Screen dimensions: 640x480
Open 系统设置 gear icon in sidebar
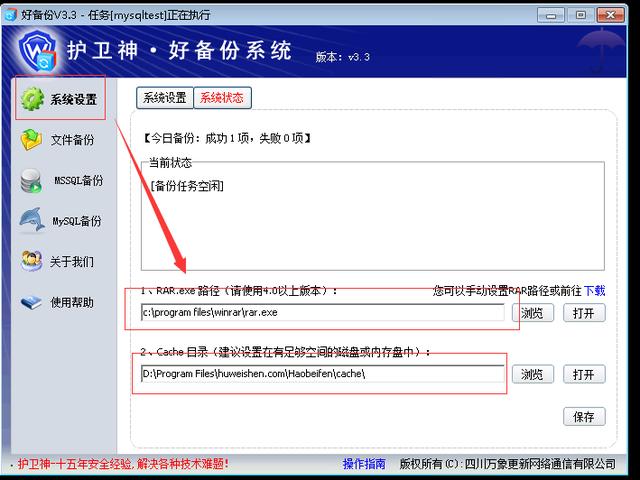pos(32,99)
